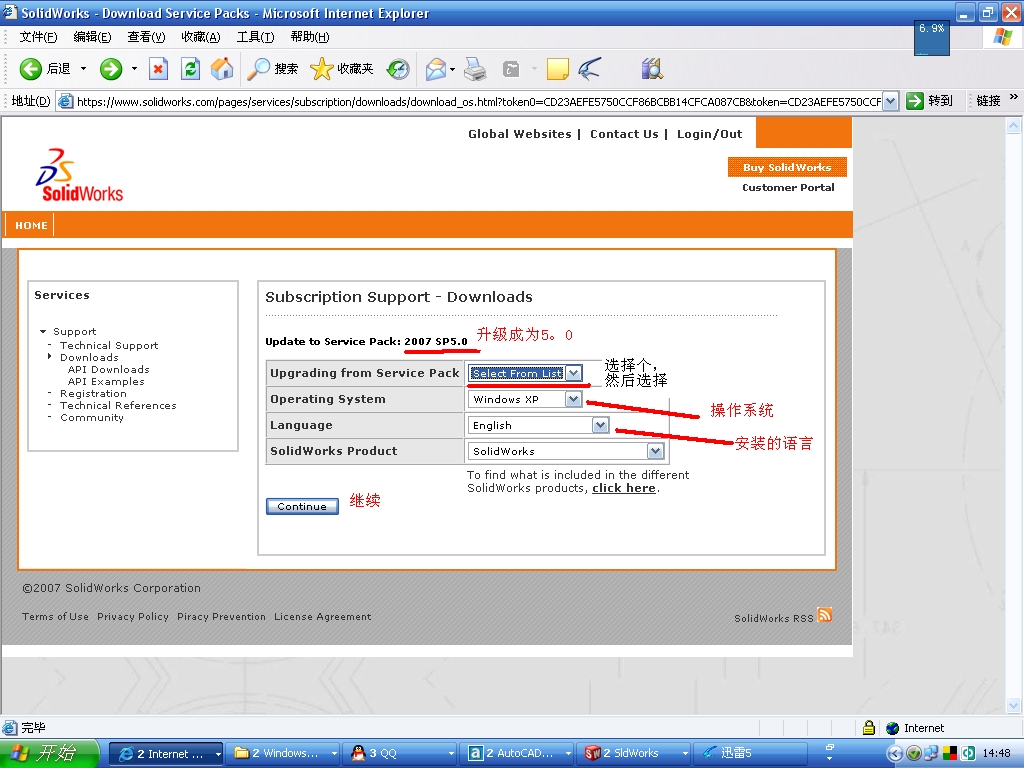Click the License Agreement footer link

[323, 616]
